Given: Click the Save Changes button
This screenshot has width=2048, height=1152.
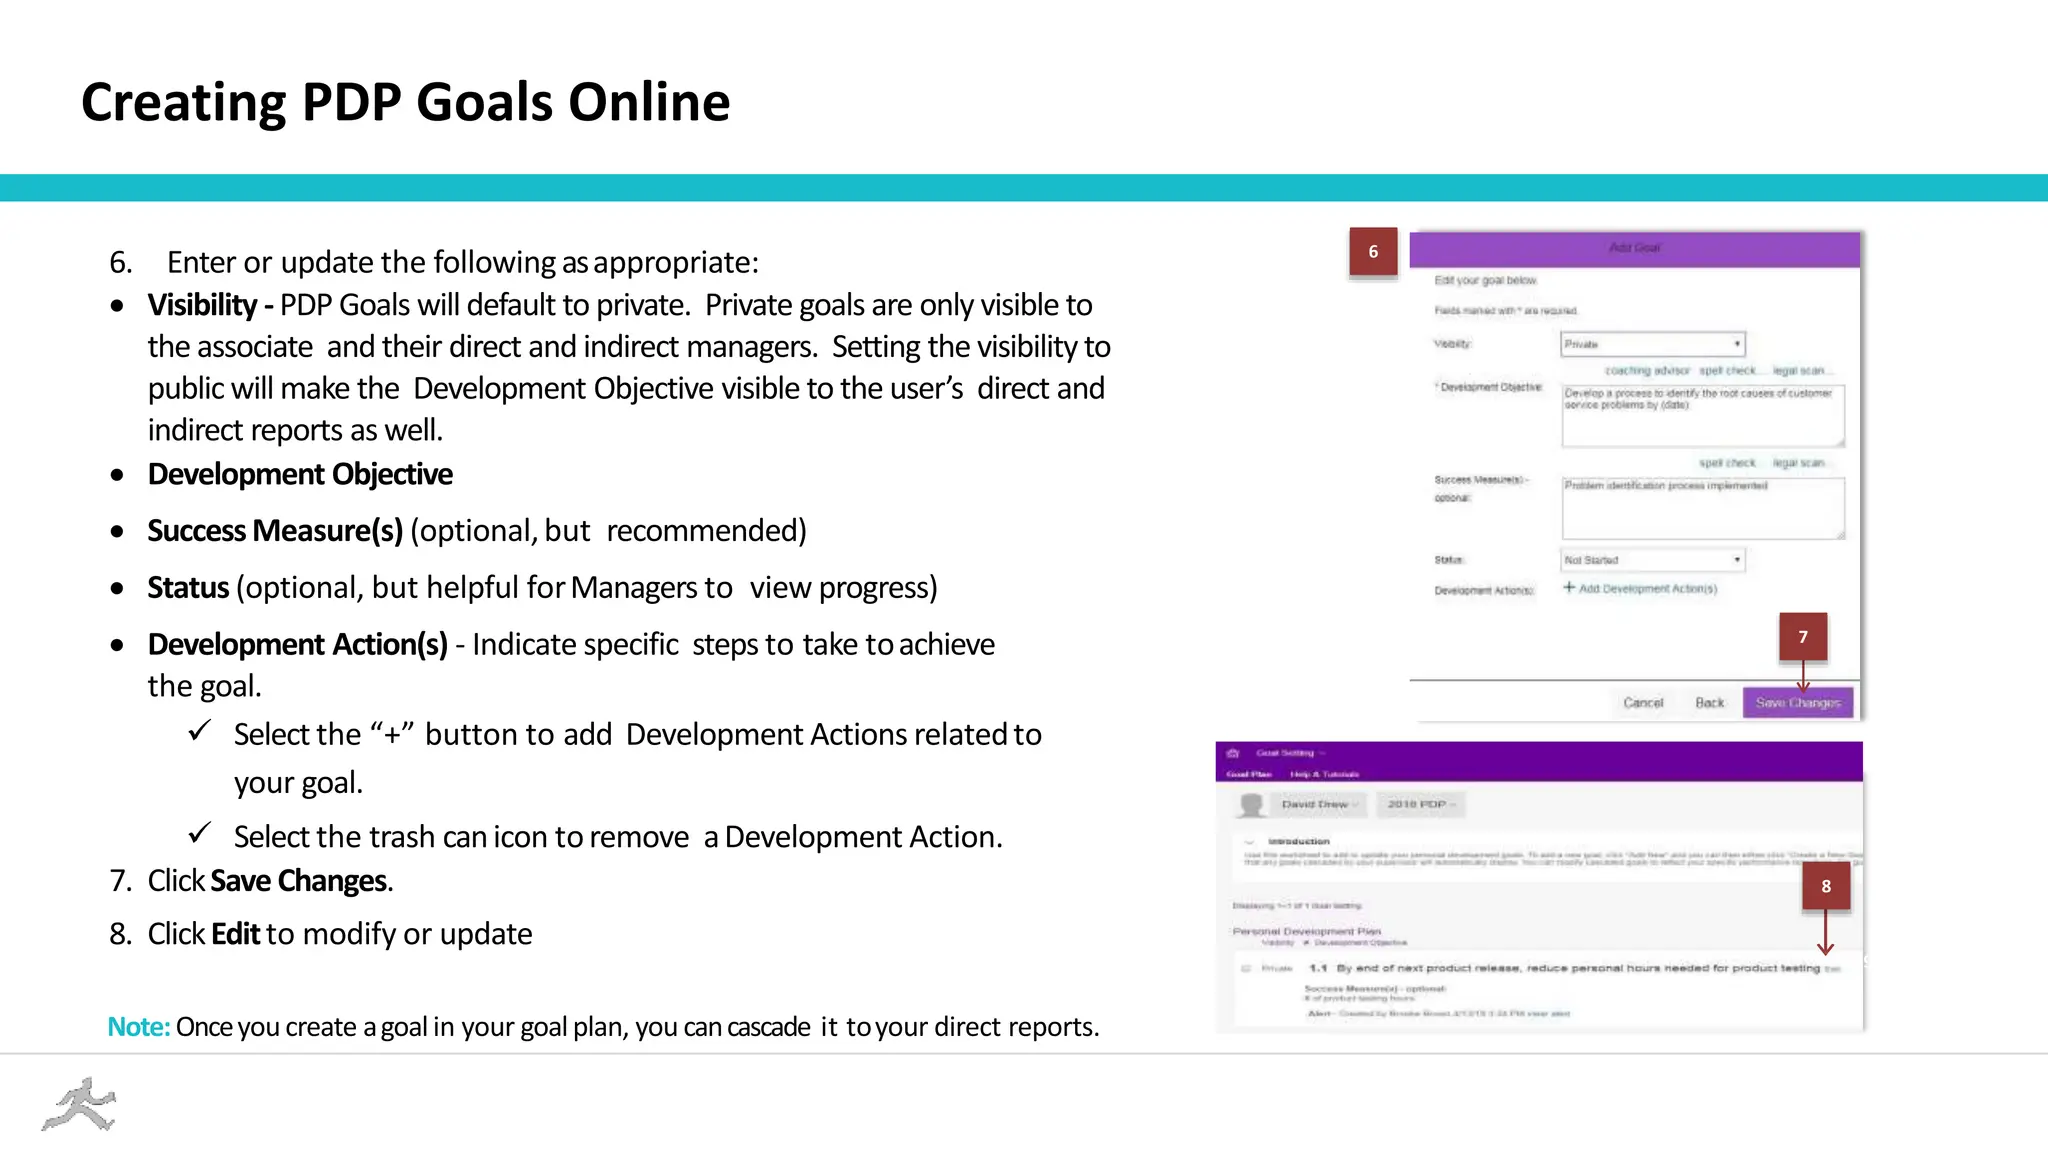Looking at the screenshot, I should pyautogui.click(x=1797, y=703).
